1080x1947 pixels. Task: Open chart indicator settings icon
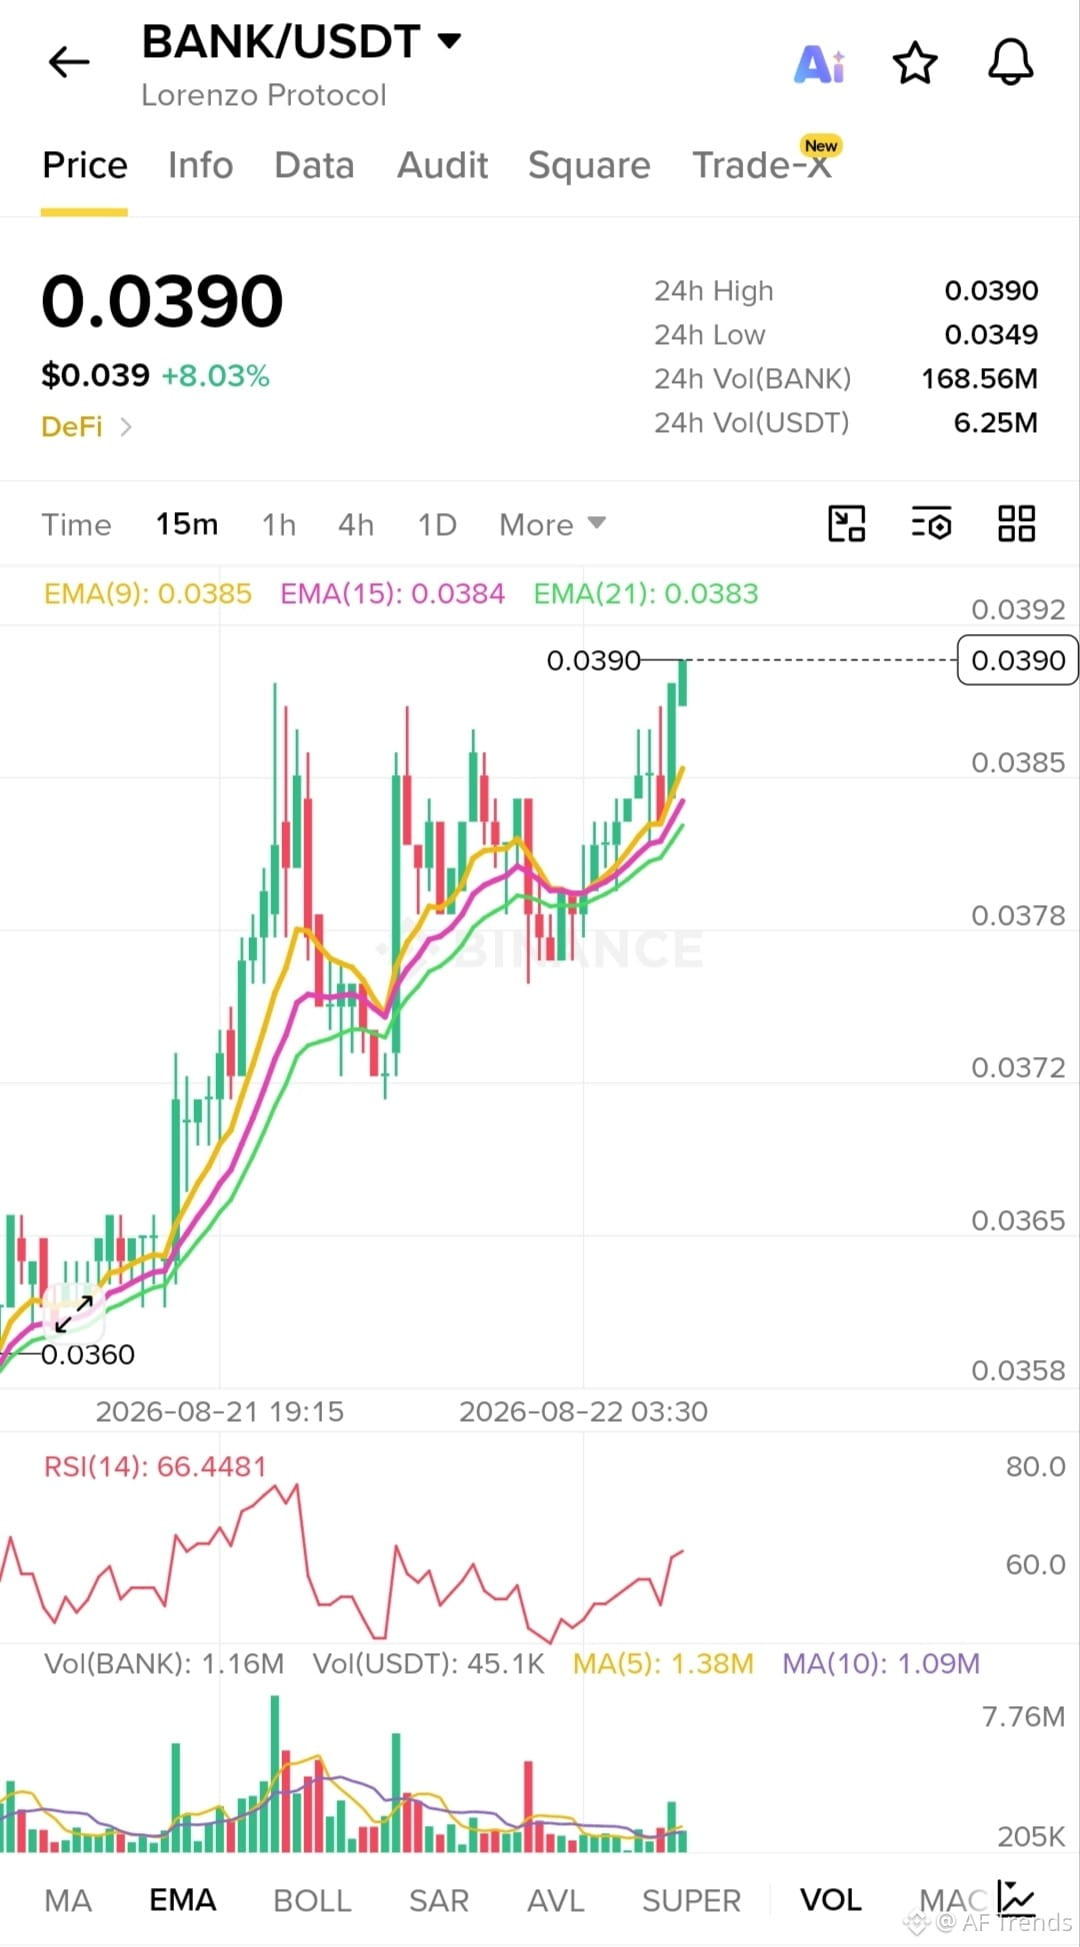click(x=931, y=523)
